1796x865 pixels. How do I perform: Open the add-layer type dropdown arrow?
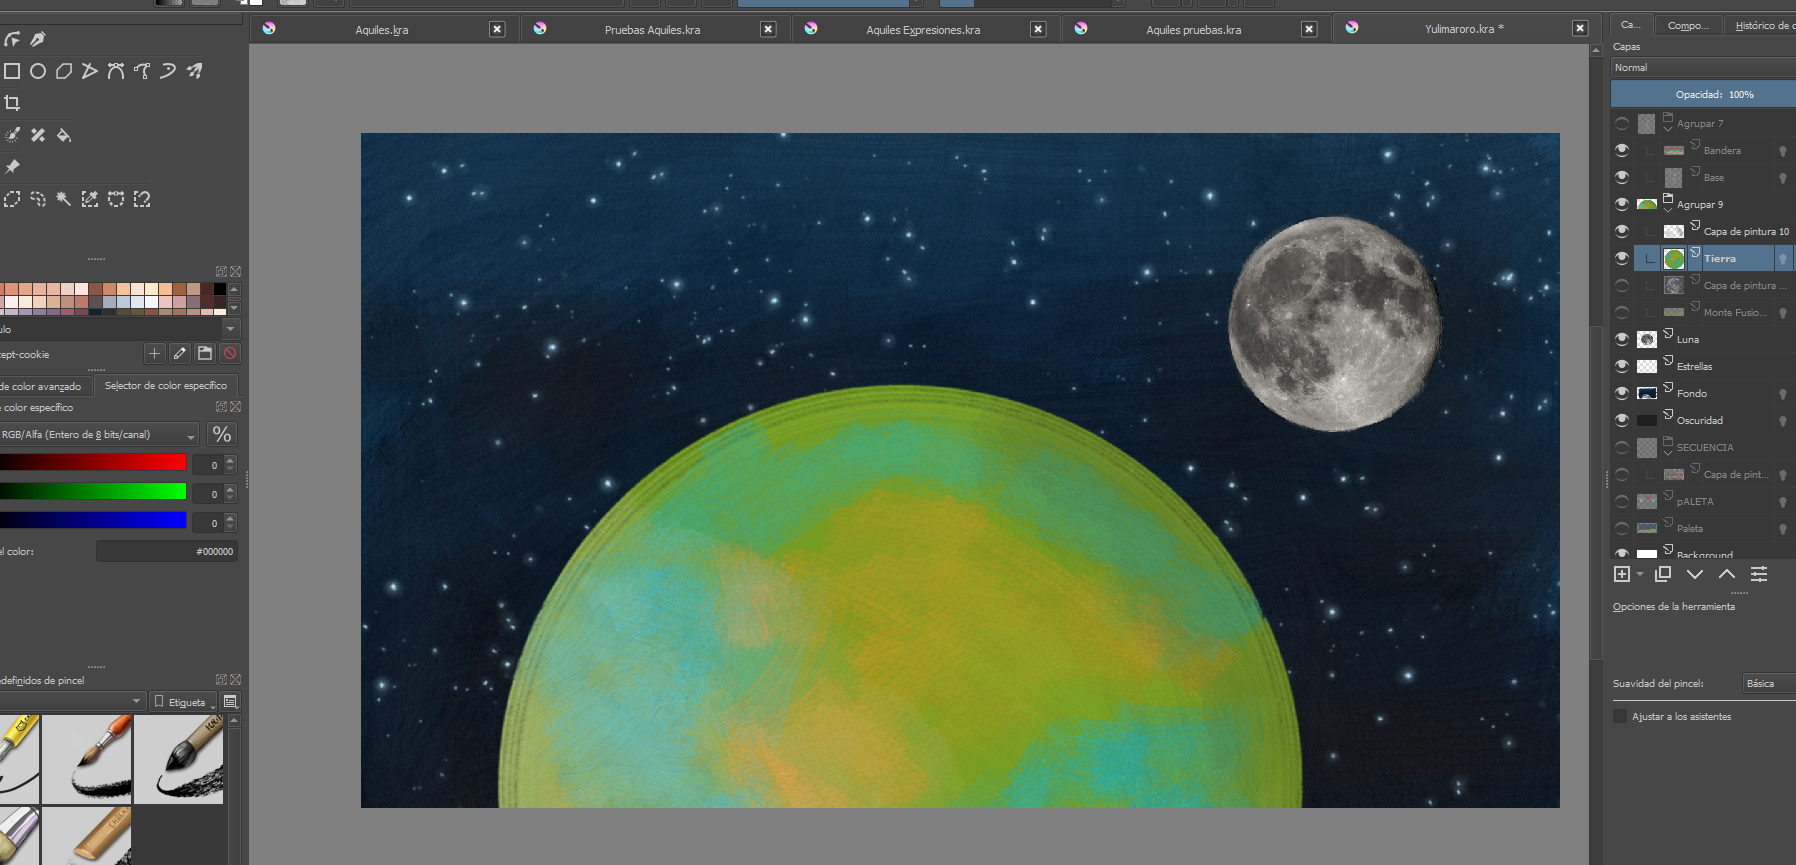pos(1640,574)
